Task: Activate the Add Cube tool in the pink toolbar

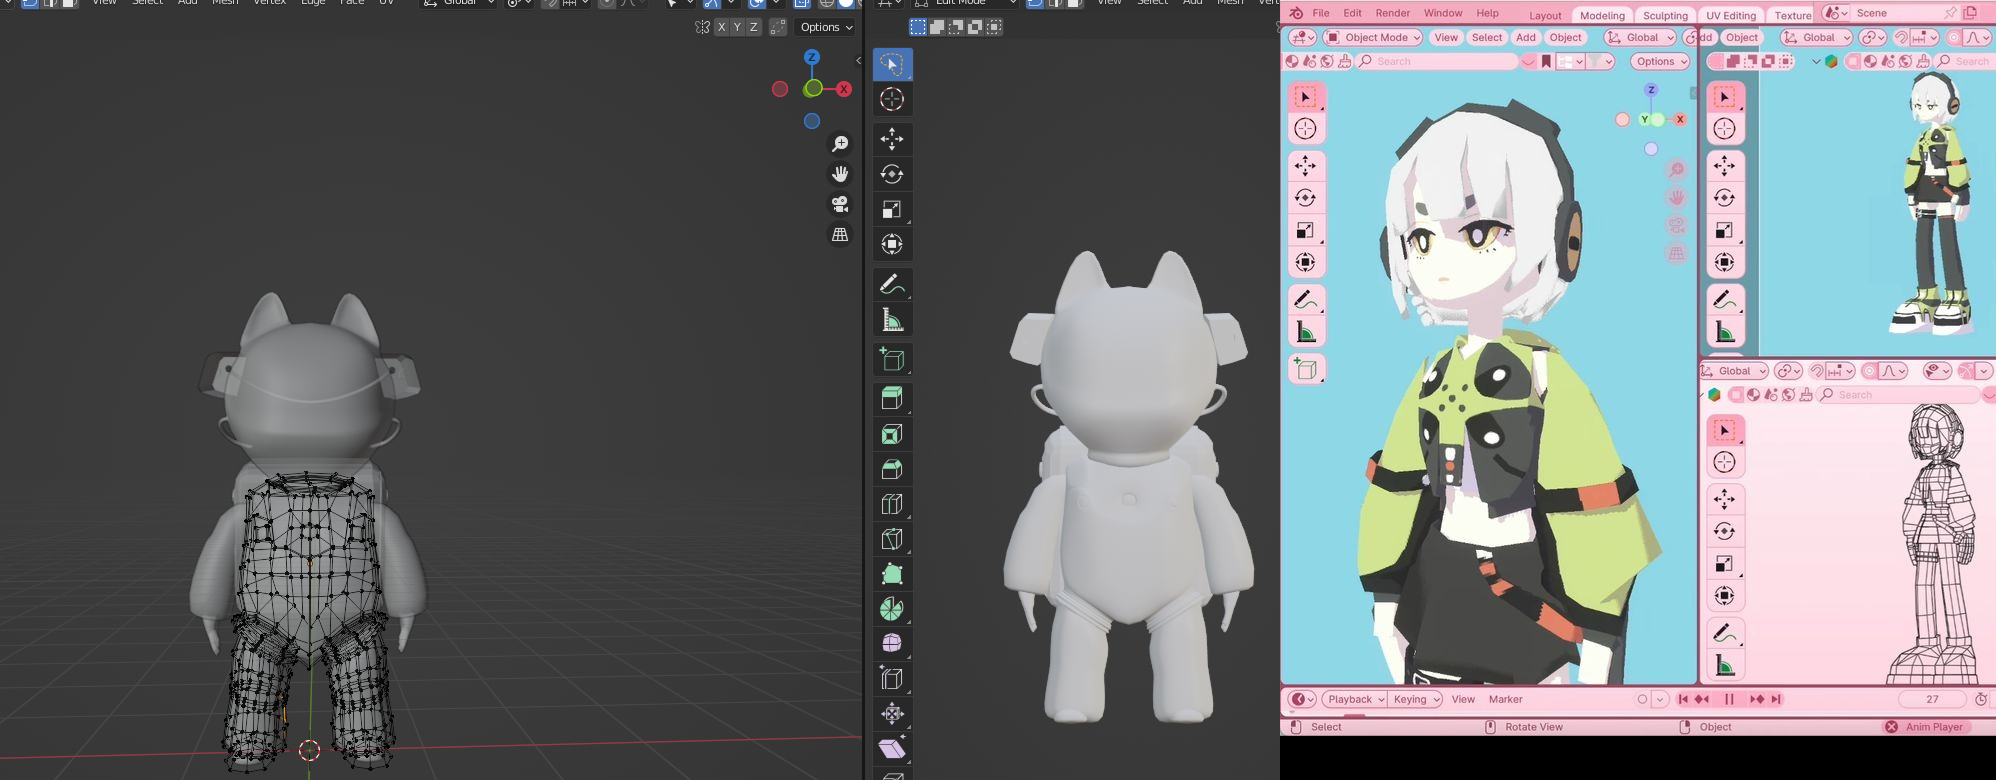Action: tap(1305, 369)
